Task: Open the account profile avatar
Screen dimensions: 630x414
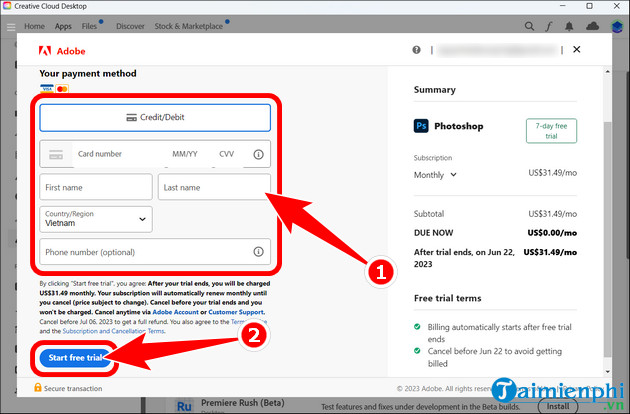Action: [x=617, y=27]
